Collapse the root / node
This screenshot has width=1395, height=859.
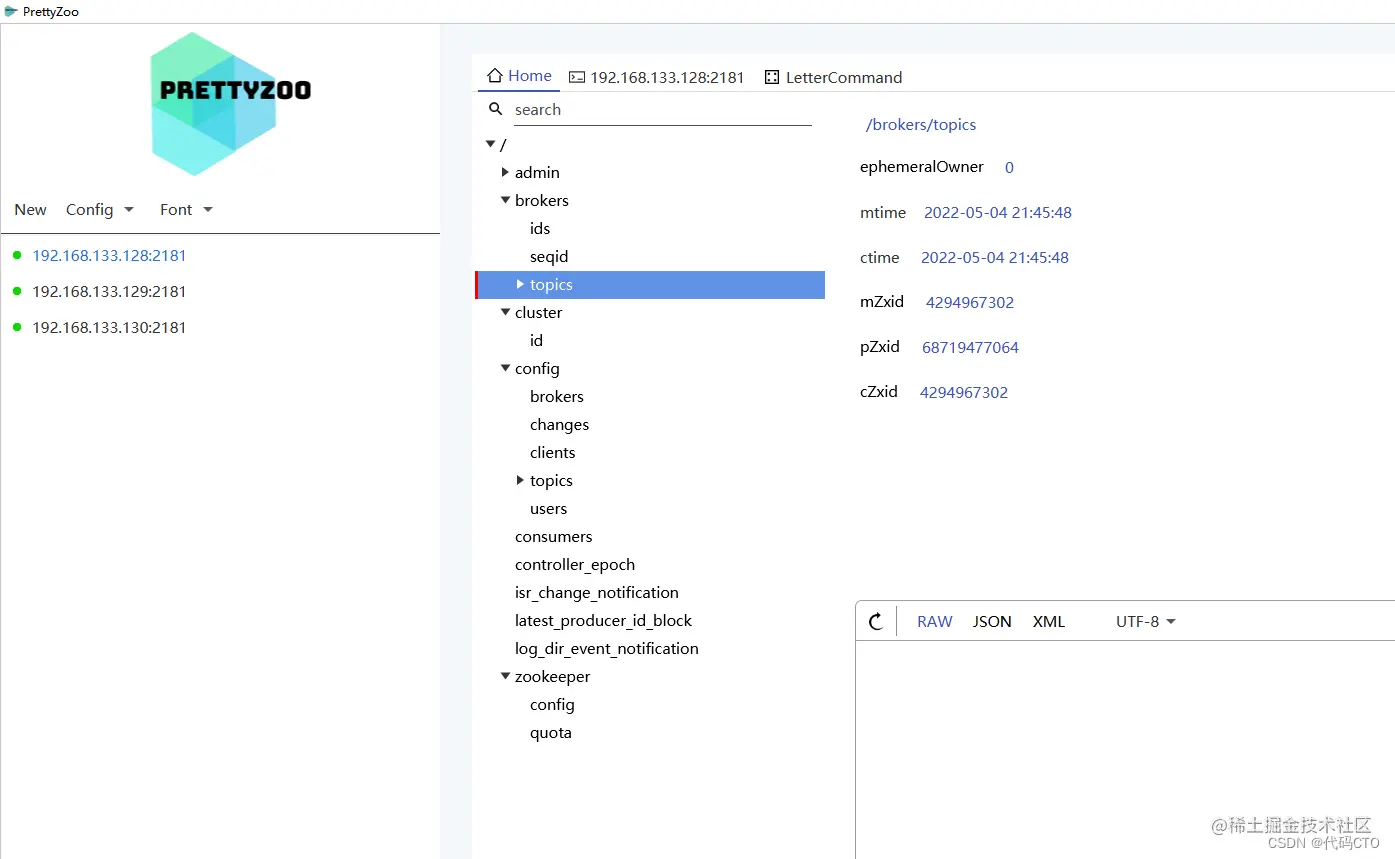pyautogui.click(x=490, y=144)
